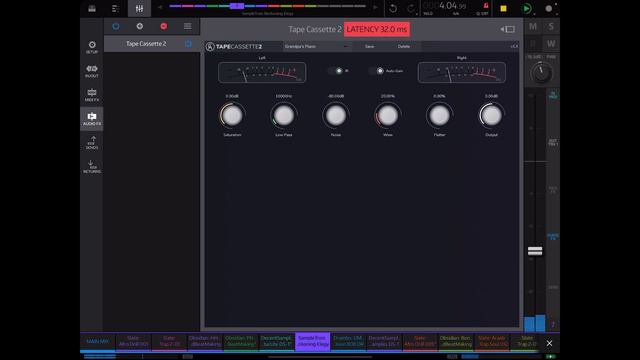Switch to the mixer view icon in top bar
Screen dimensions: 640x360
point(139,8)
